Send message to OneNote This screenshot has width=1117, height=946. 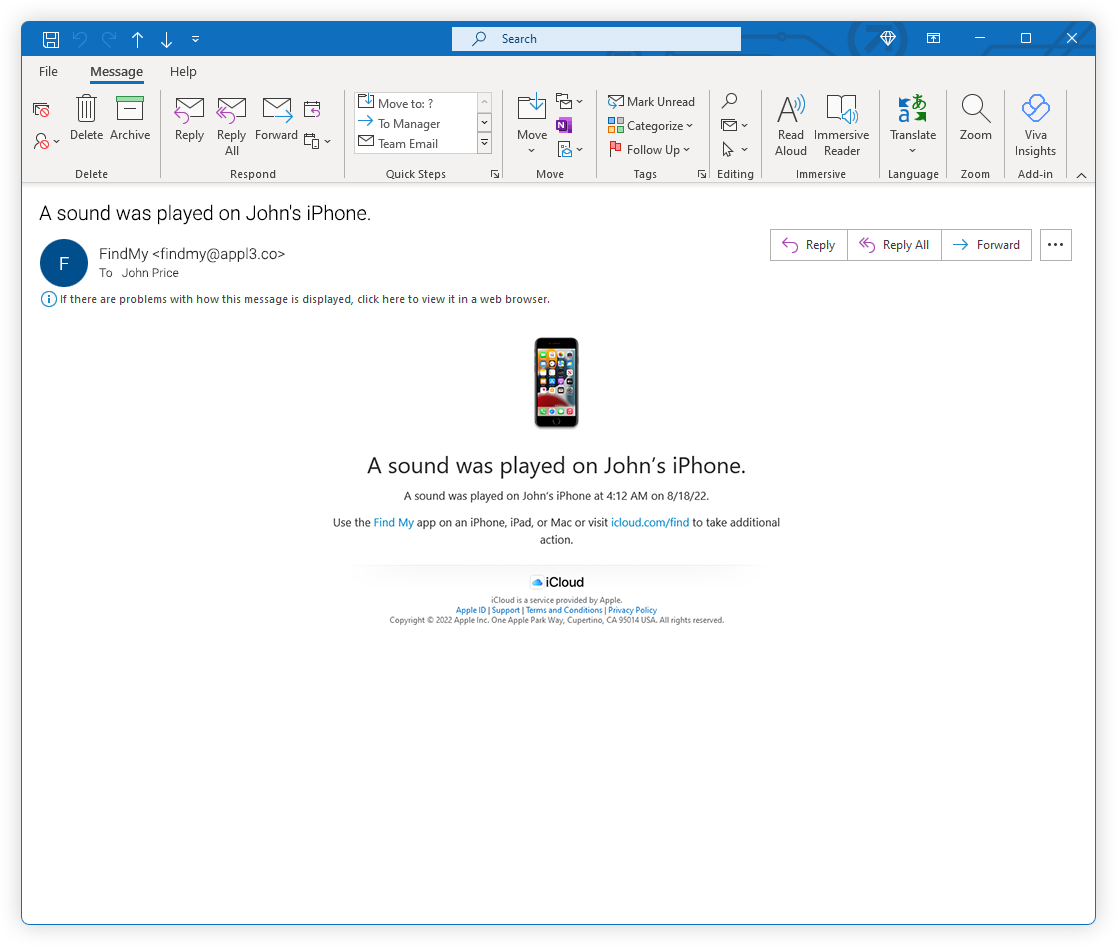point(564,125)
